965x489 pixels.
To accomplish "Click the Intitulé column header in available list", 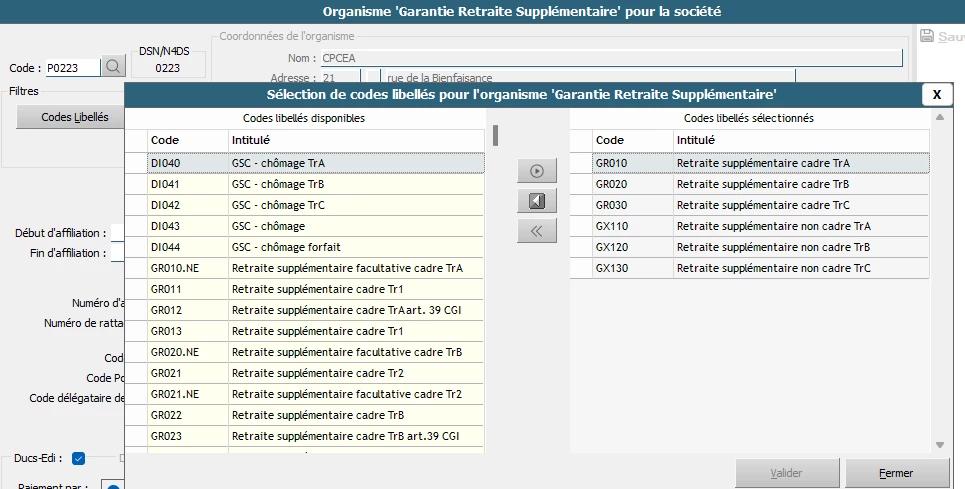I will [x=356, y=140].
